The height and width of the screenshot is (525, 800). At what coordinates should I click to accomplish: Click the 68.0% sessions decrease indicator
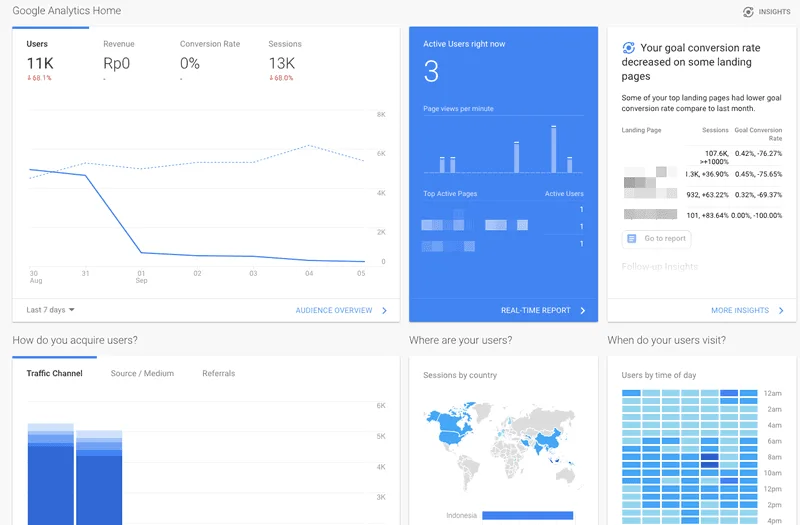[281, 78]
